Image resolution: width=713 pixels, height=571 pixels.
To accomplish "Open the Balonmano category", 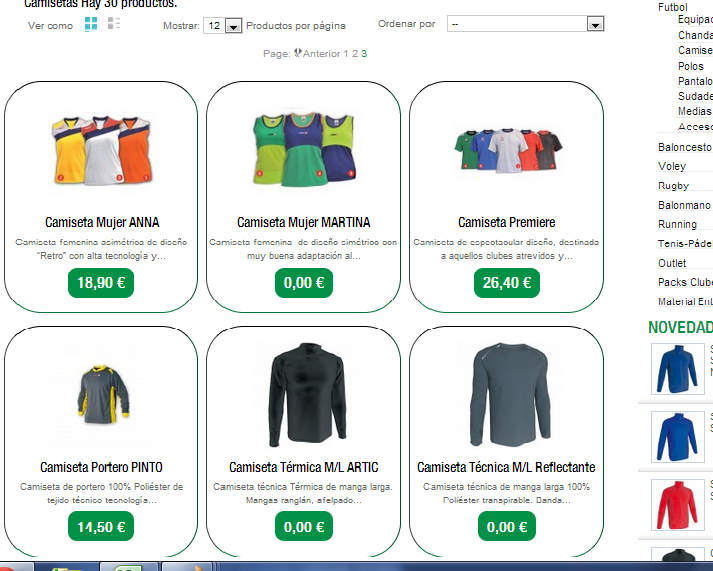I will pyautogui.click(x=684, y=205).
